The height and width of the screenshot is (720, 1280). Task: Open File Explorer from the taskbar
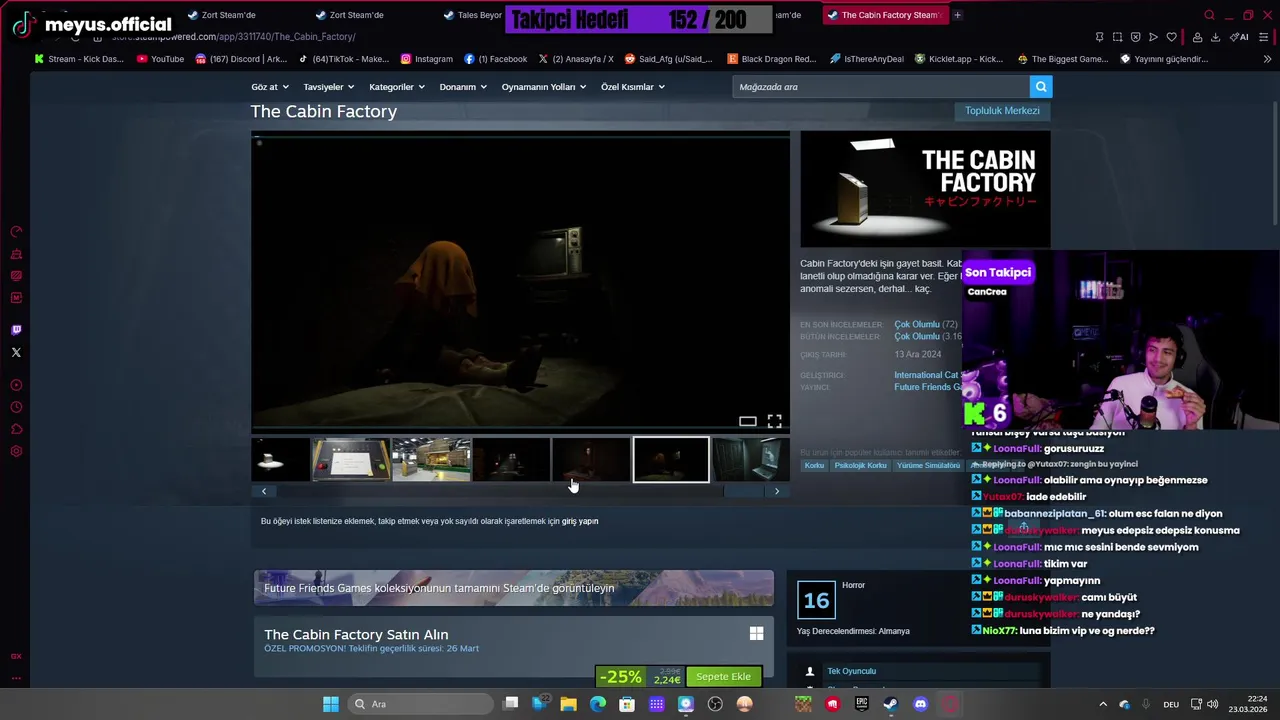[x=568, y=704]
